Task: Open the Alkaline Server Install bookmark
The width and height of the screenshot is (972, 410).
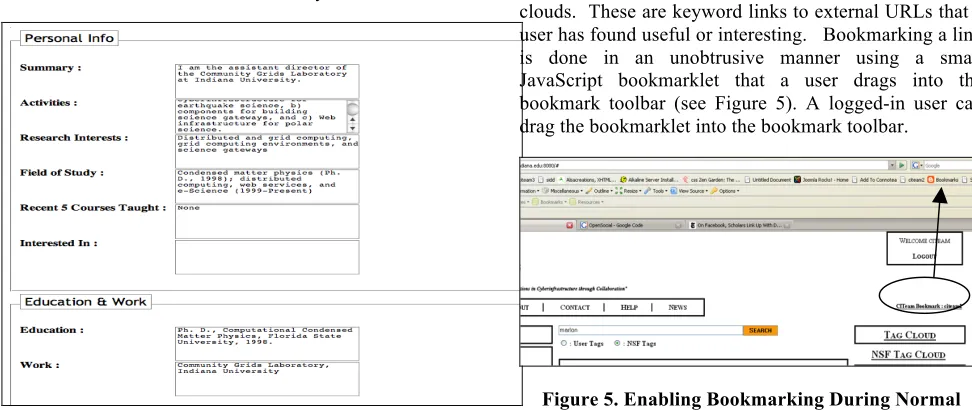Action: [648, 179]
